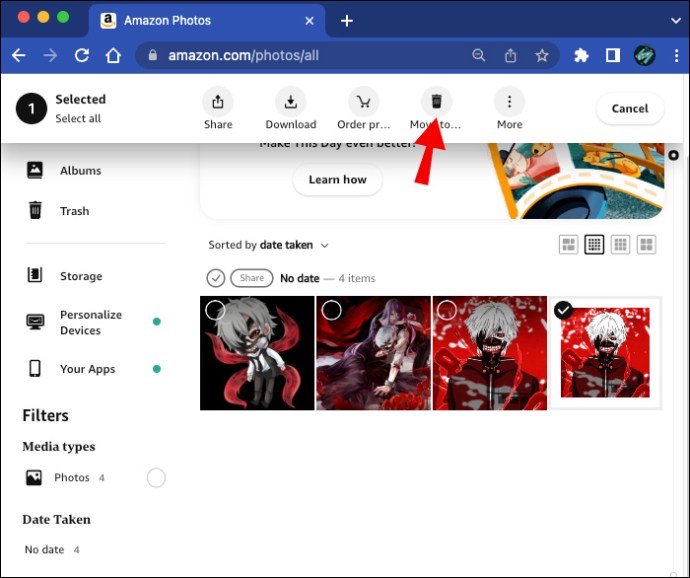Bookmark this page with the star icon
690x578 pixels.
click(542, 56)
